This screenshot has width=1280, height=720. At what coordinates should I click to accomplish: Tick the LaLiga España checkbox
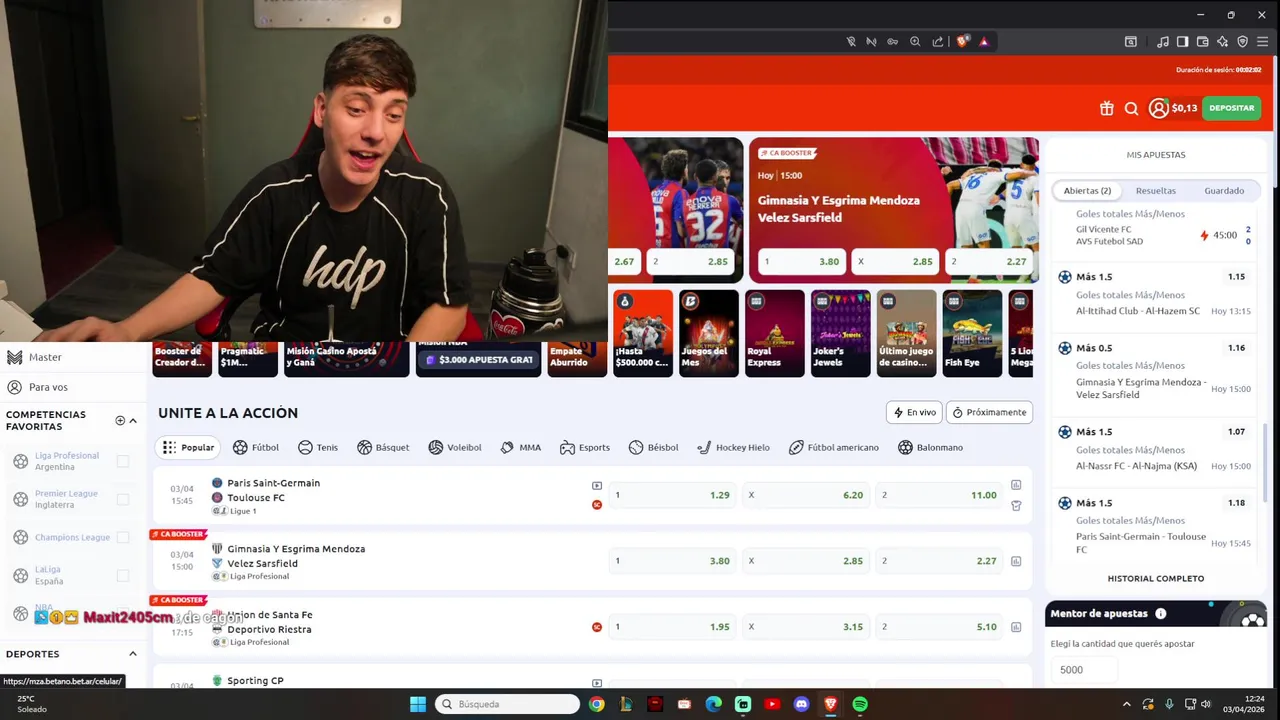click(x=123, y=575)
